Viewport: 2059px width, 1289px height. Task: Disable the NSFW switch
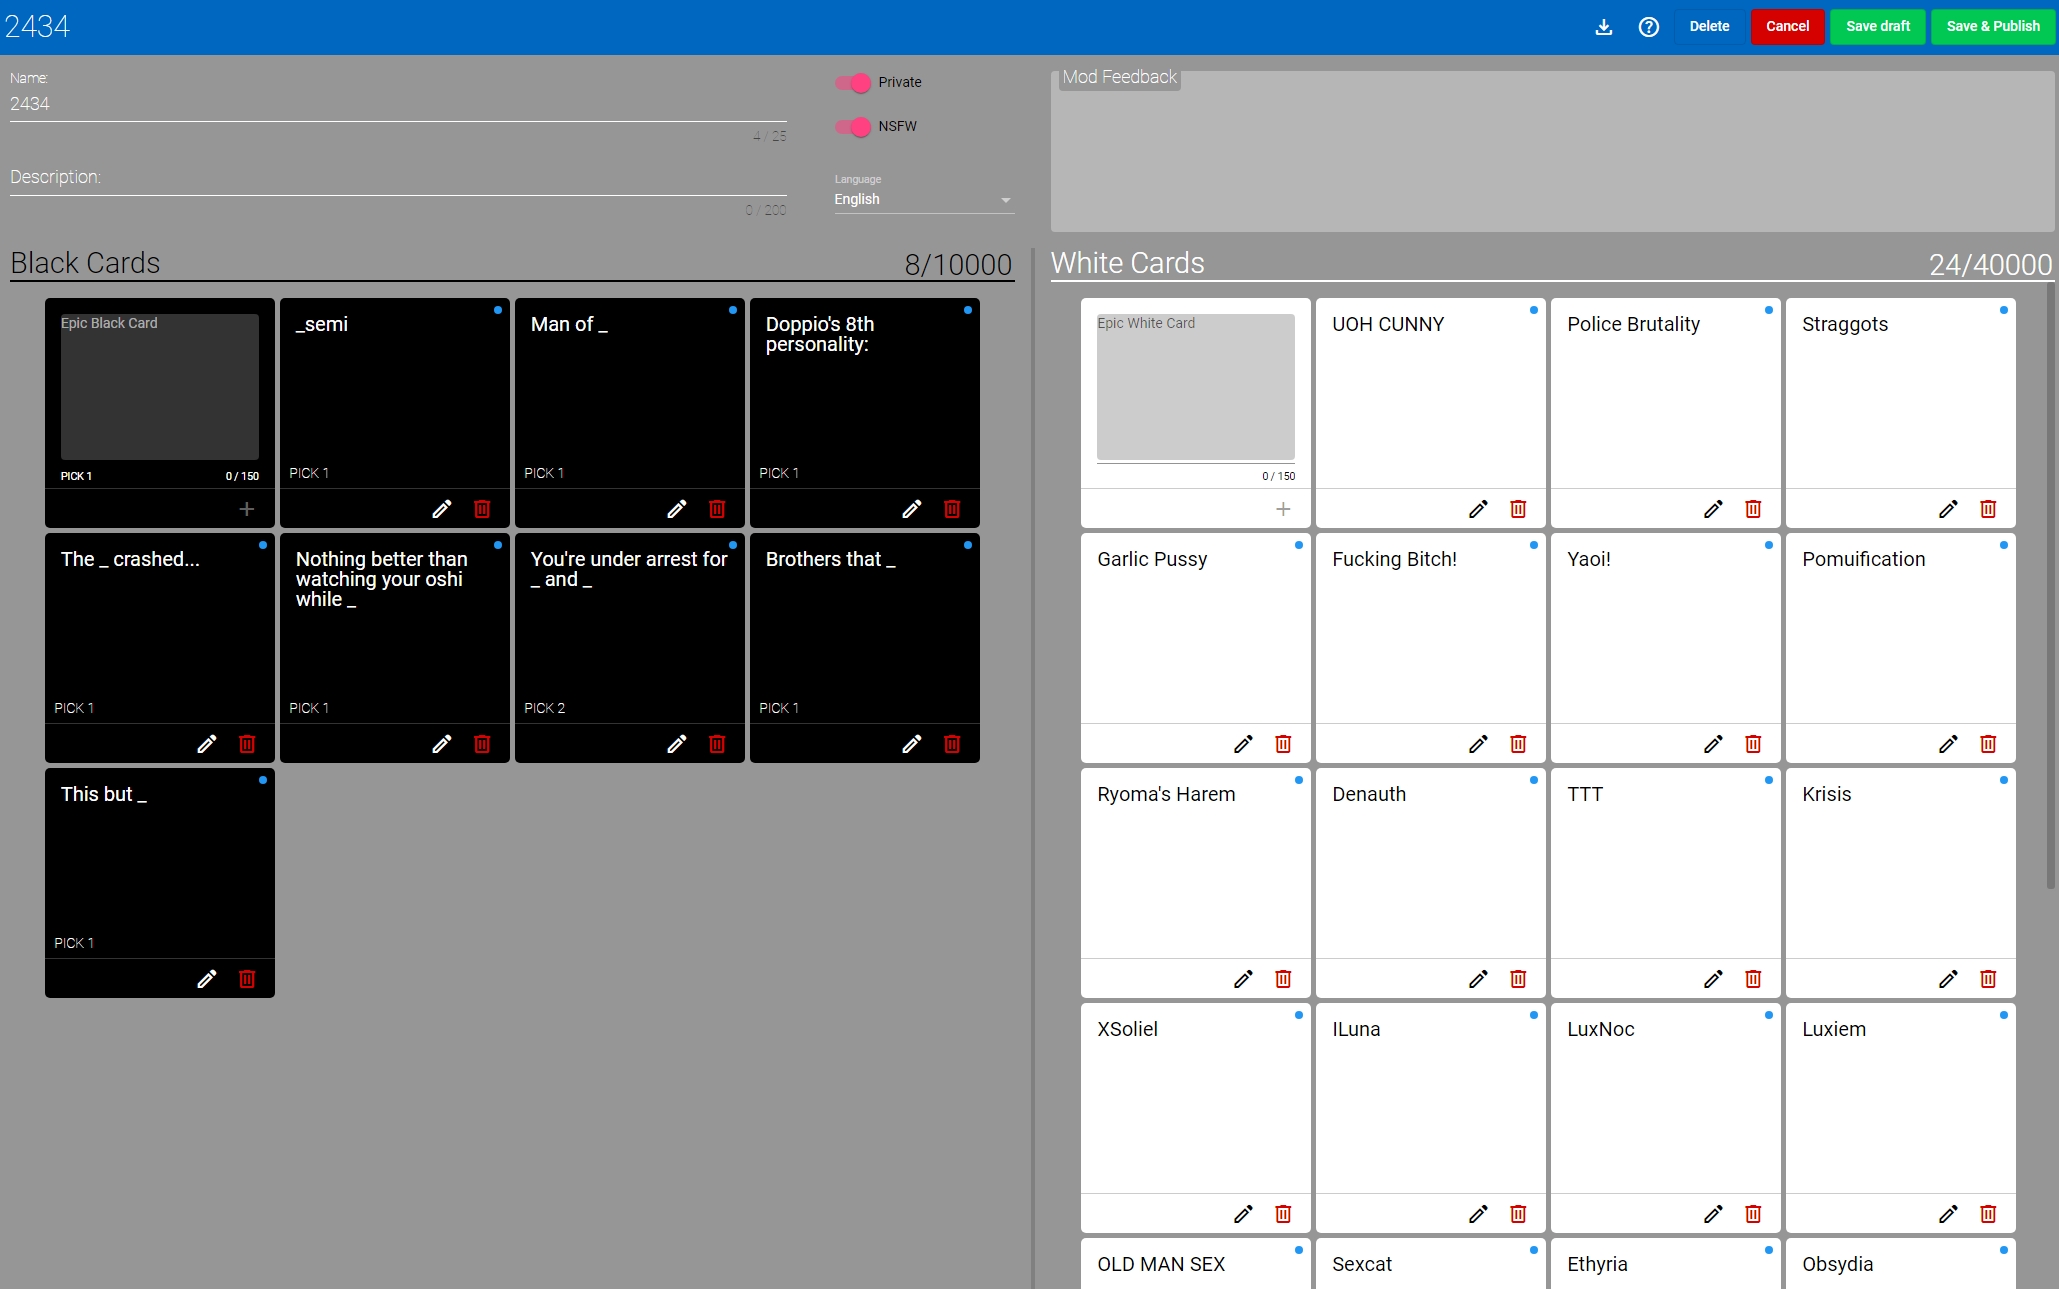coord(854,127)
